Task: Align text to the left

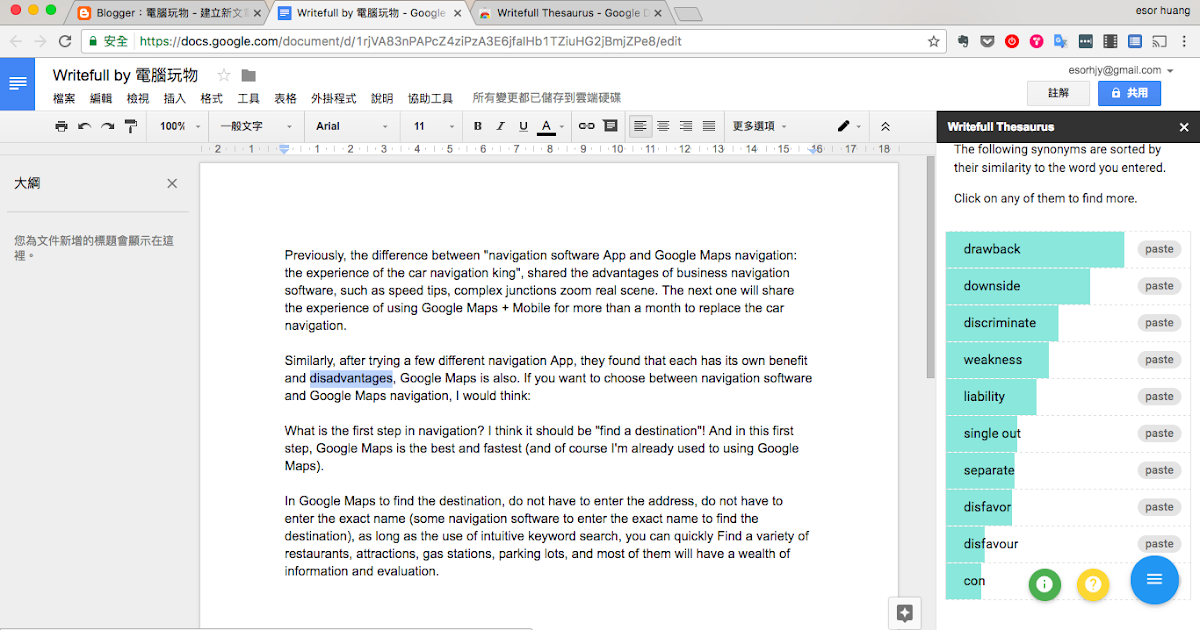Action: point(640,126)
